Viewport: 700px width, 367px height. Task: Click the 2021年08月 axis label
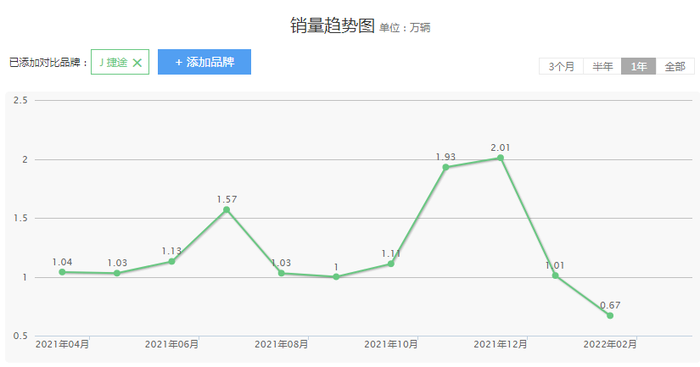pyautogui.click(x=281, y=344)
